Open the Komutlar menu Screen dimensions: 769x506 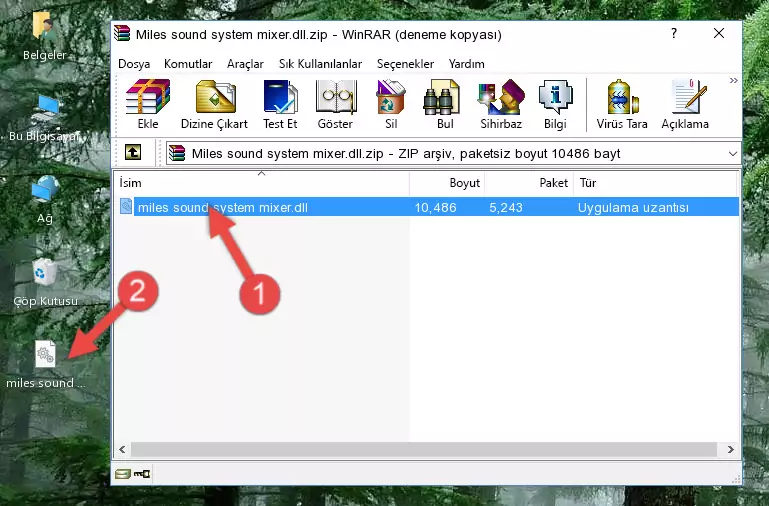[x=188, y=64]
